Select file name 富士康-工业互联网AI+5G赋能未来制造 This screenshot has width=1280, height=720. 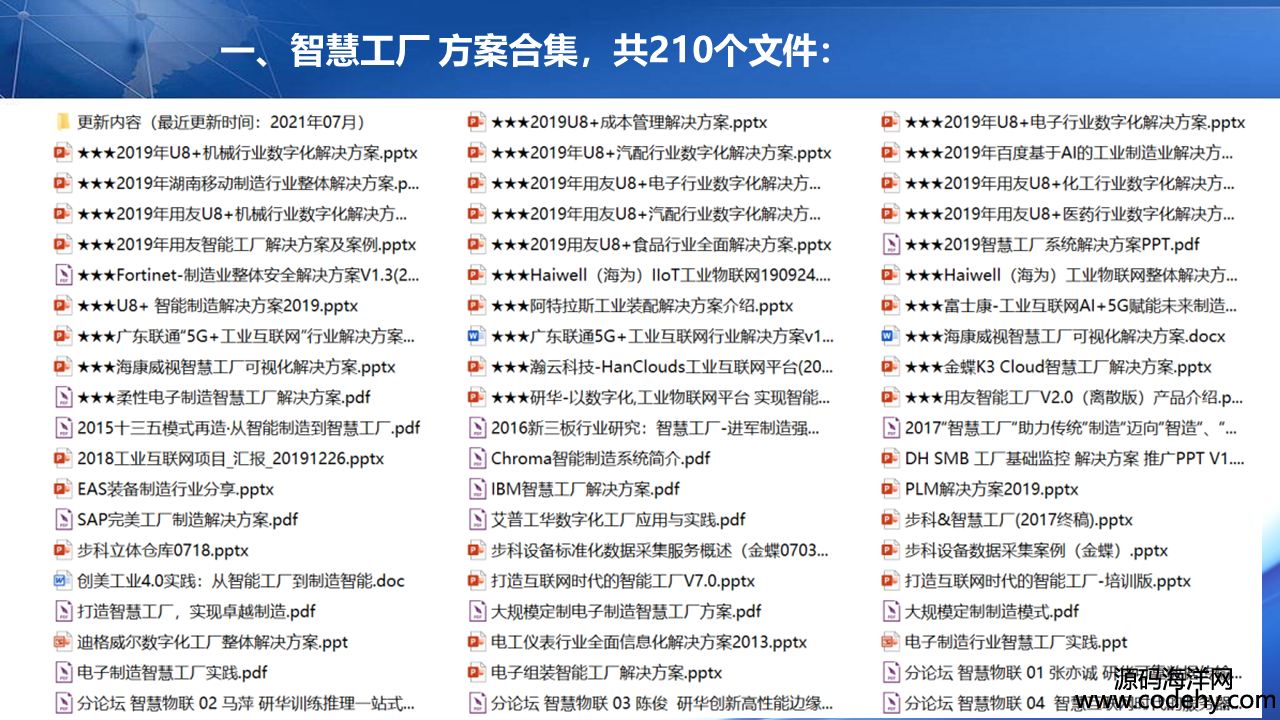point(1071,306)
